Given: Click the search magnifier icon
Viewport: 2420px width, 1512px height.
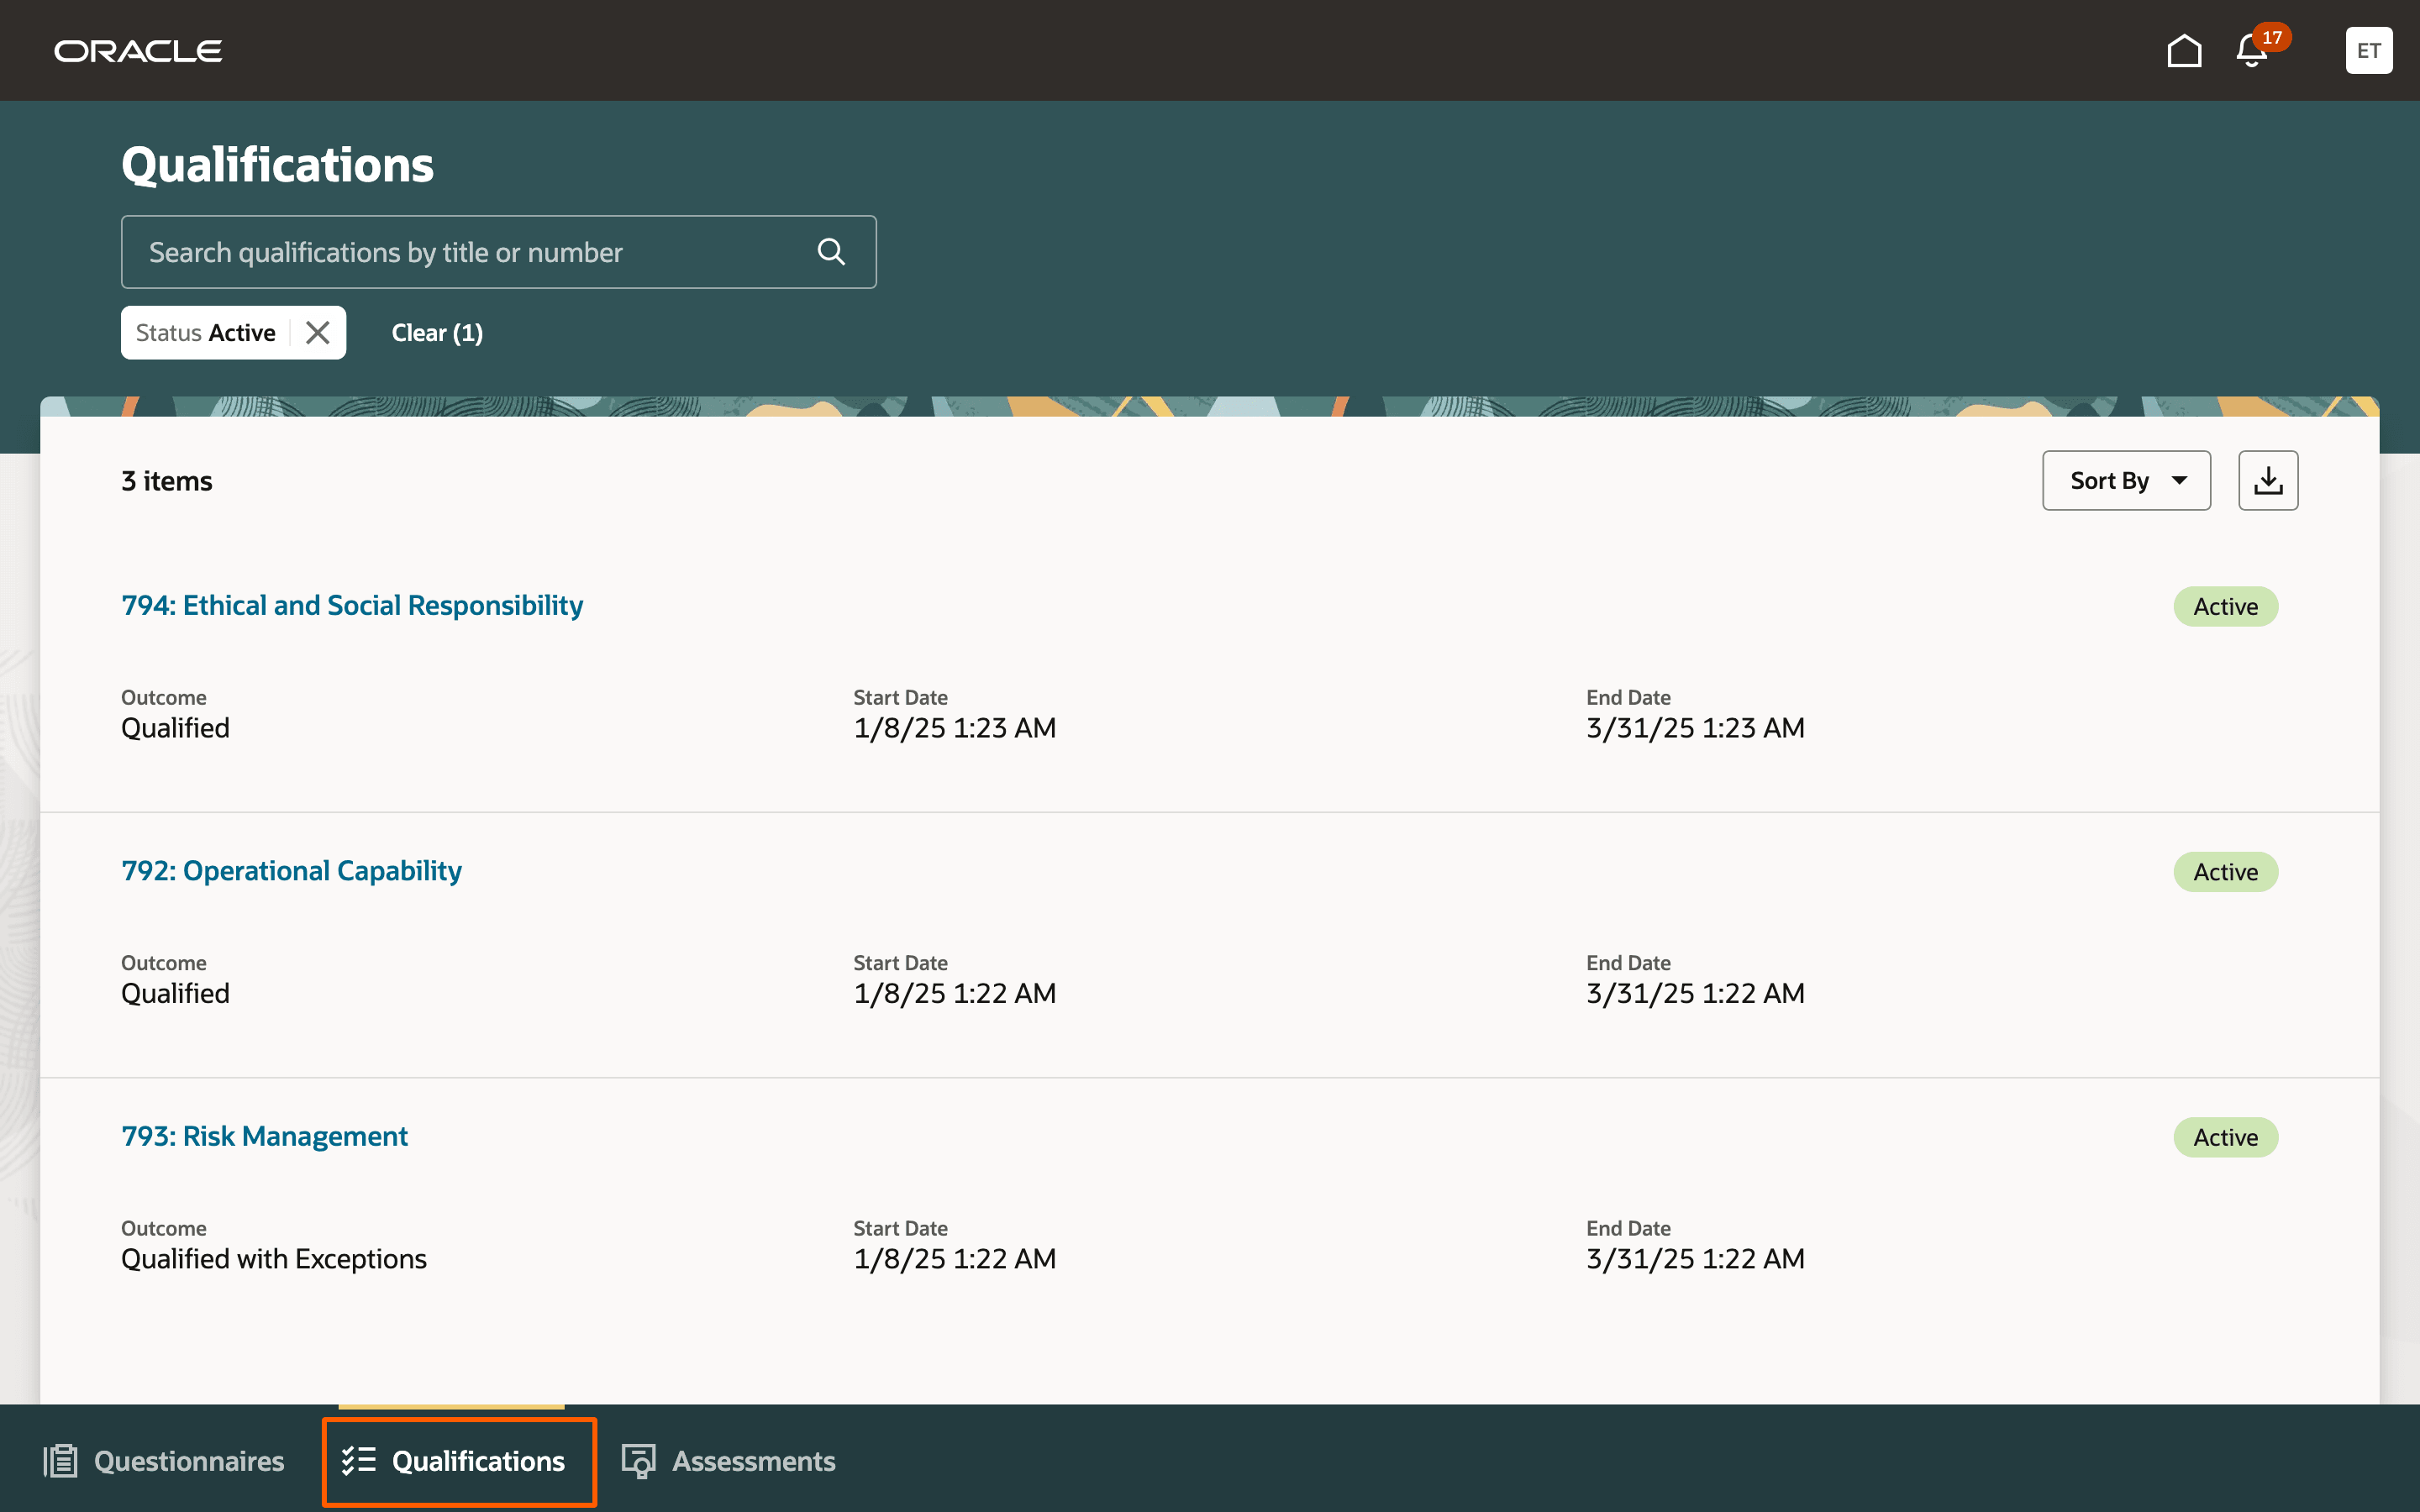Looking at the screenshot, I should click(x=831, y=252).
